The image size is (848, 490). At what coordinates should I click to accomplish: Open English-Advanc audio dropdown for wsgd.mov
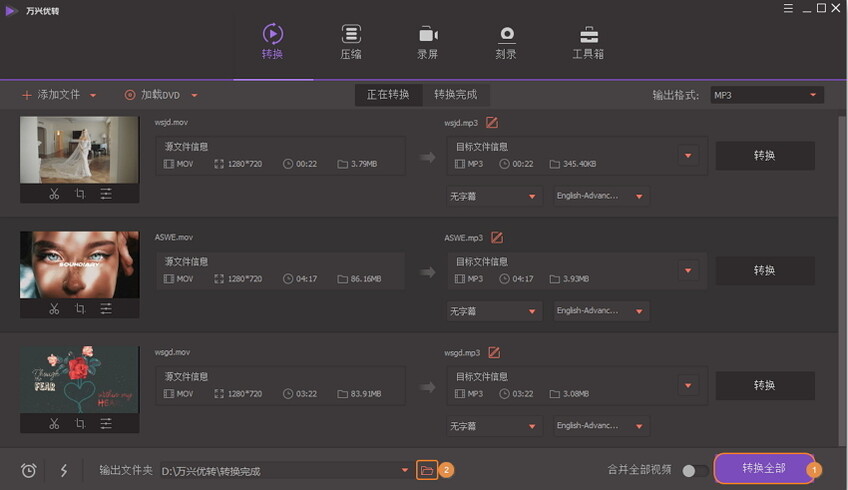601,426
